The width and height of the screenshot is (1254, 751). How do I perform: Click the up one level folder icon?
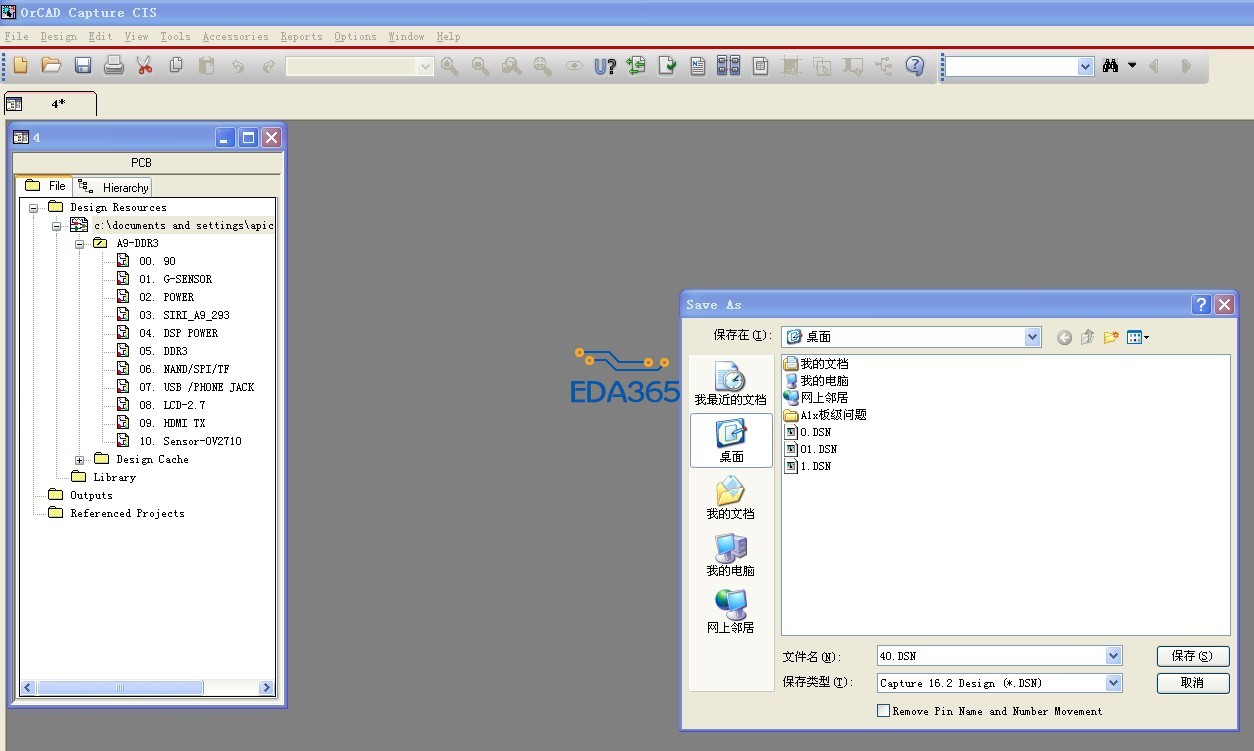pos(1087,338)
